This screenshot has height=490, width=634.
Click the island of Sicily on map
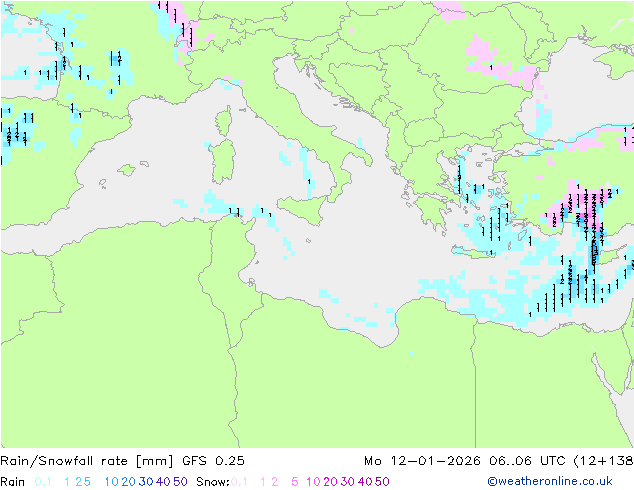point(302,209)
